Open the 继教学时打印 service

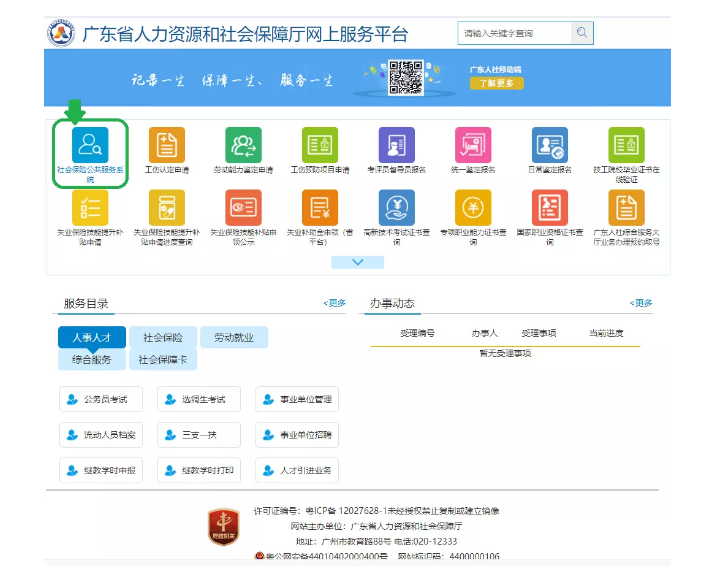(x=199, y=470)
